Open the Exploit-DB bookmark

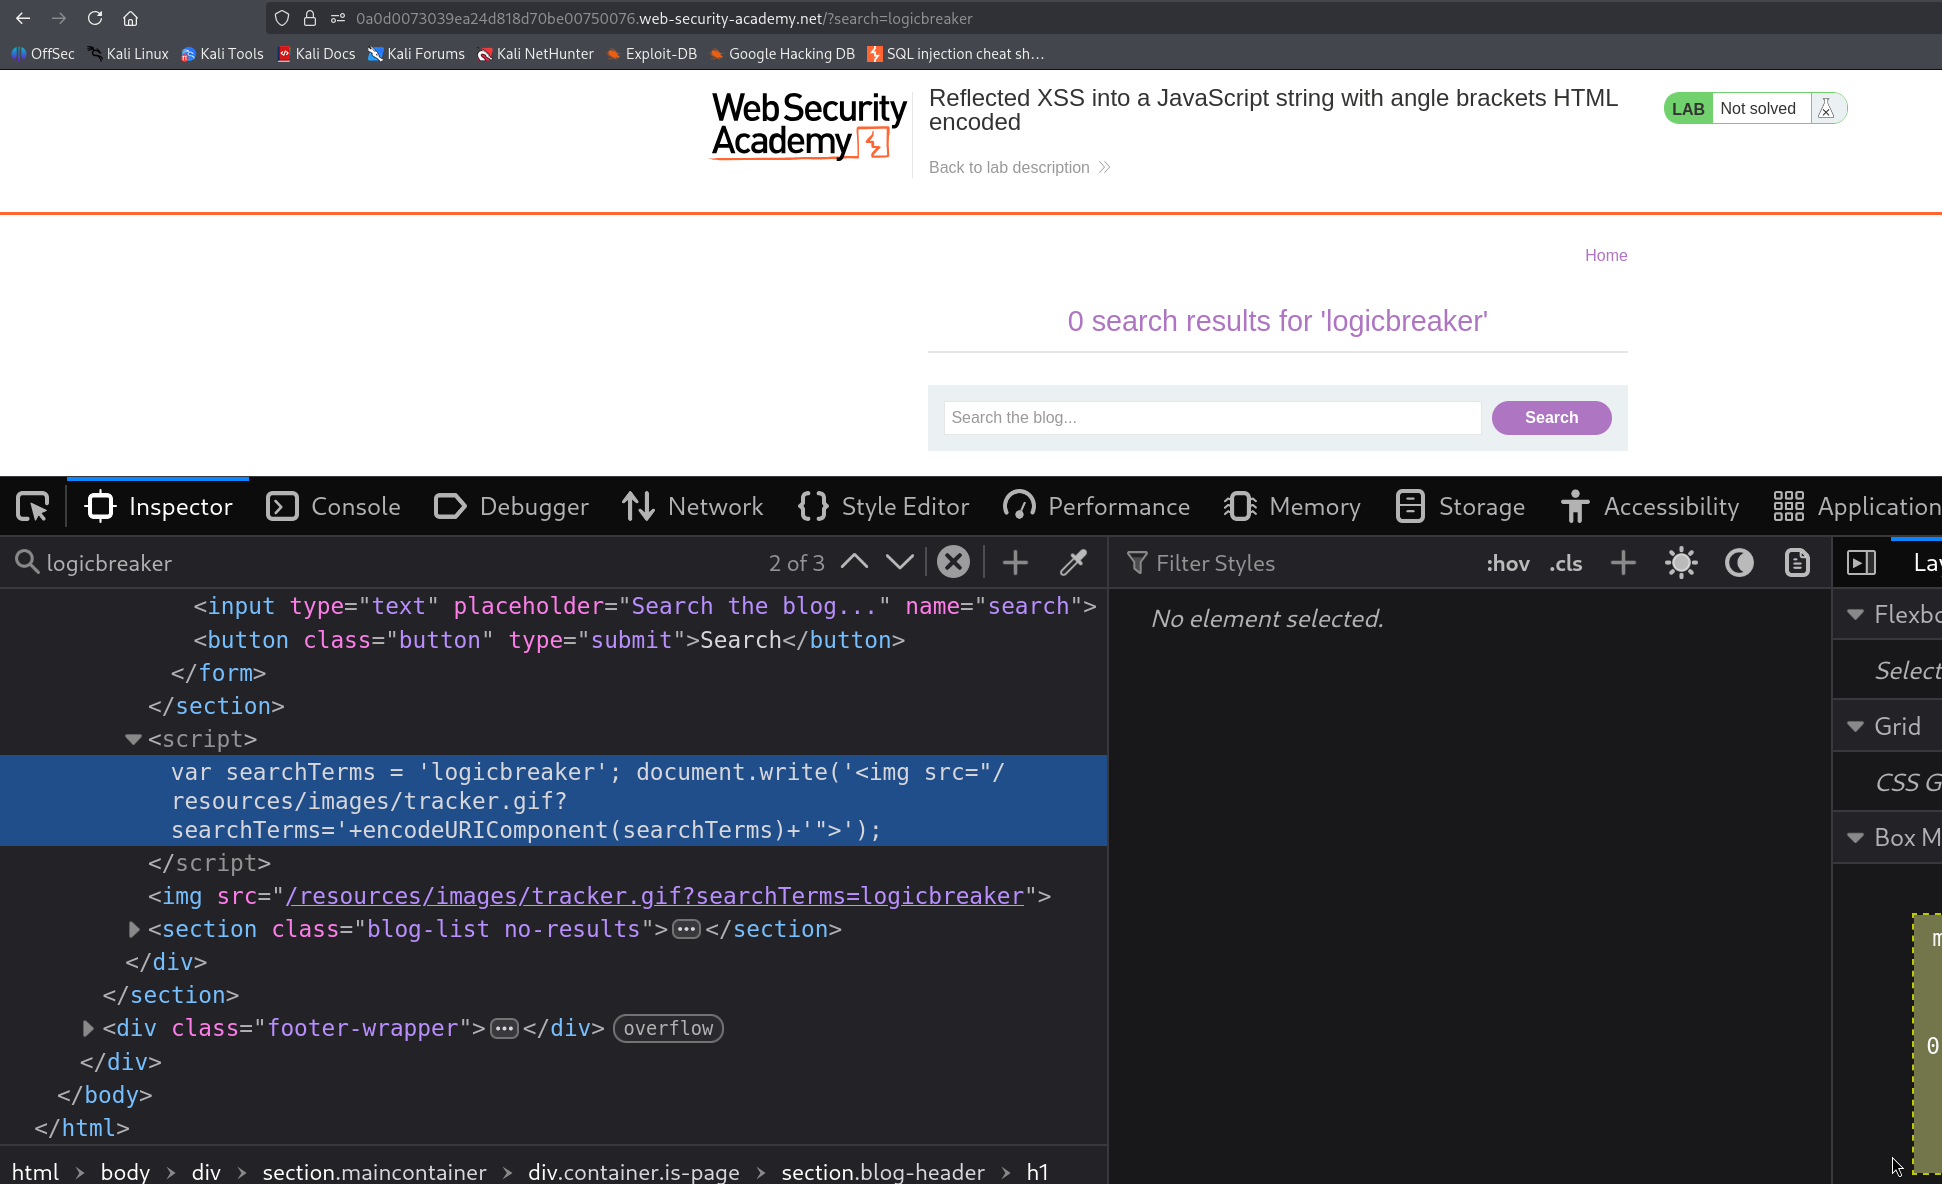651,54
